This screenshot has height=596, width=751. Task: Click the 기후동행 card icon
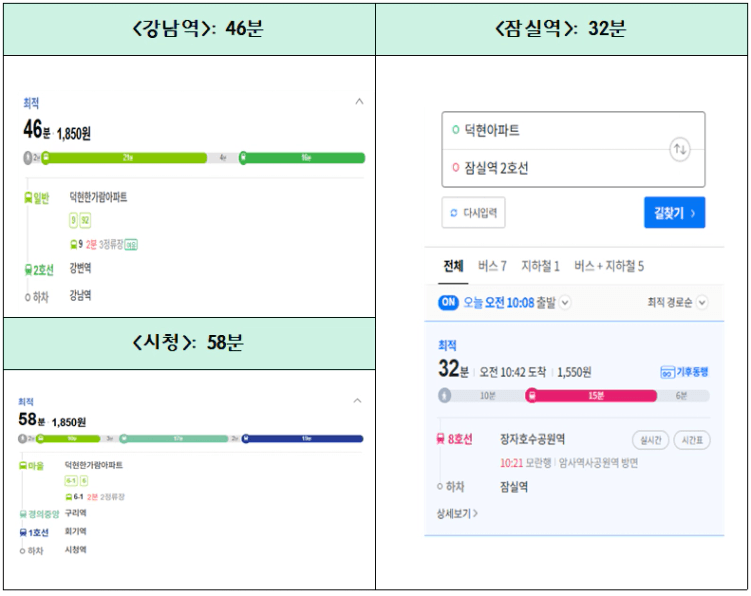coord(667,372)
